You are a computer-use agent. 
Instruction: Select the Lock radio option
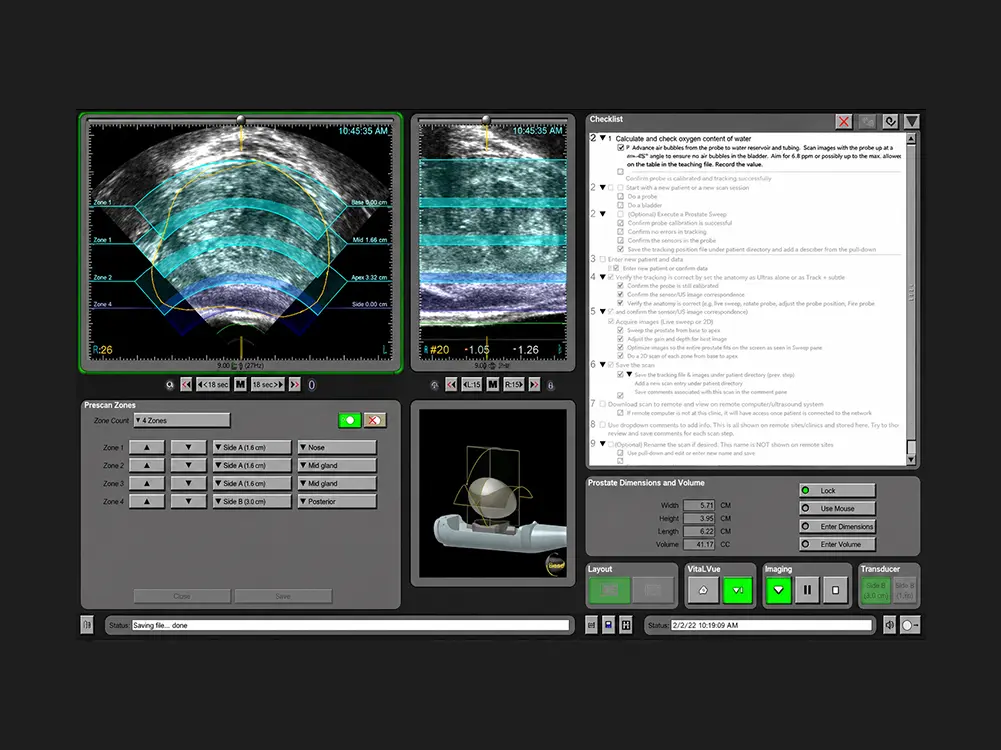837,490
